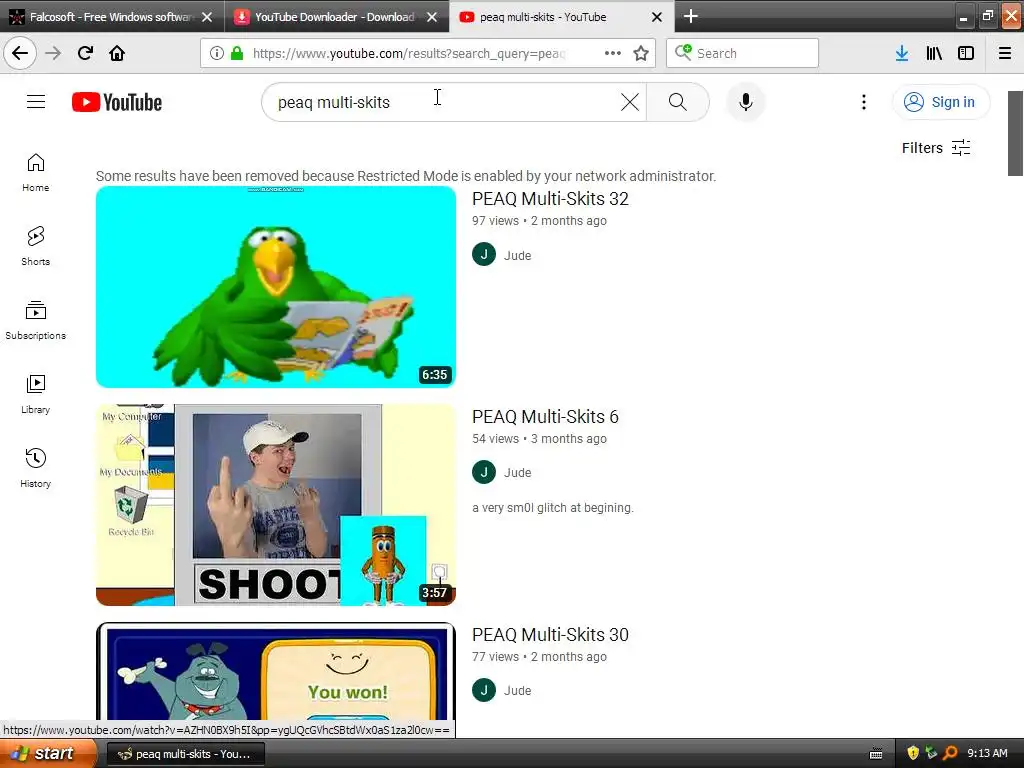Go back using Firefox back arrow
Screen dimensions: 1024x768
click(20, 53)
